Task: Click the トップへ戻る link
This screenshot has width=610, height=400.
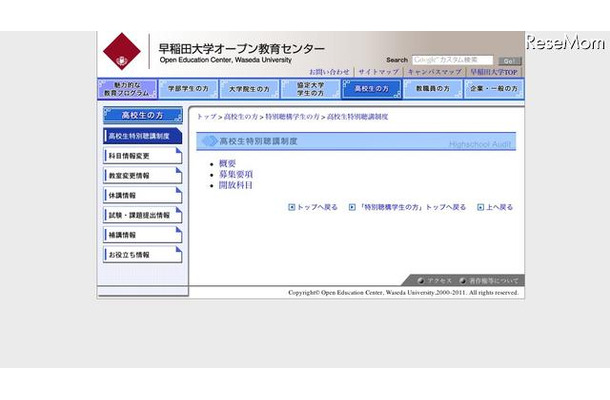Action: click(317, 207)
